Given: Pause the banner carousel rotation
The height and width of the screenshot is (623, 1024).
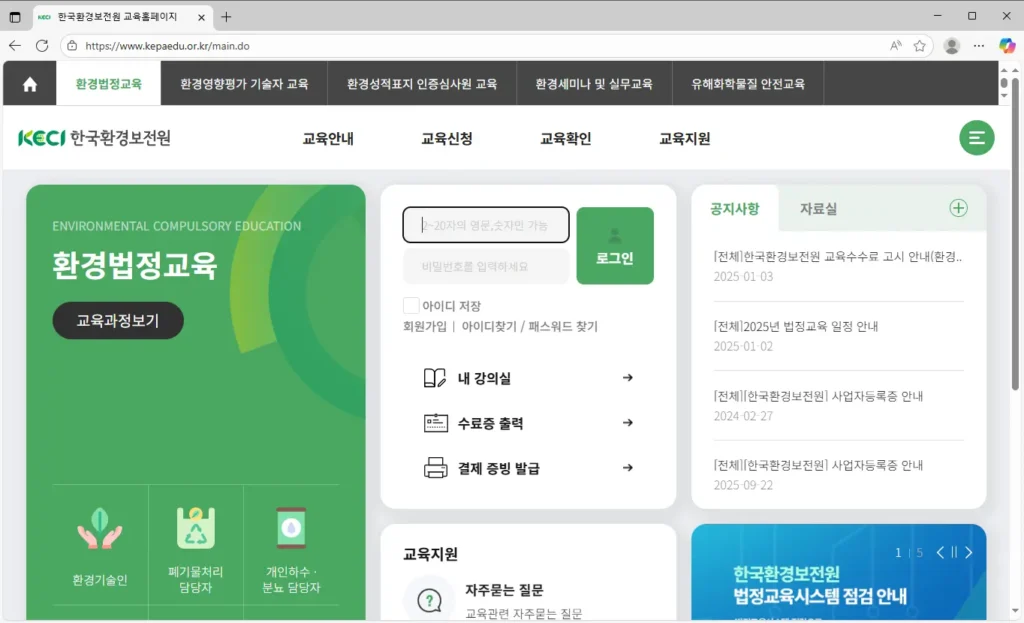Looking at the screenshot, I should click(x=954, y=552).
